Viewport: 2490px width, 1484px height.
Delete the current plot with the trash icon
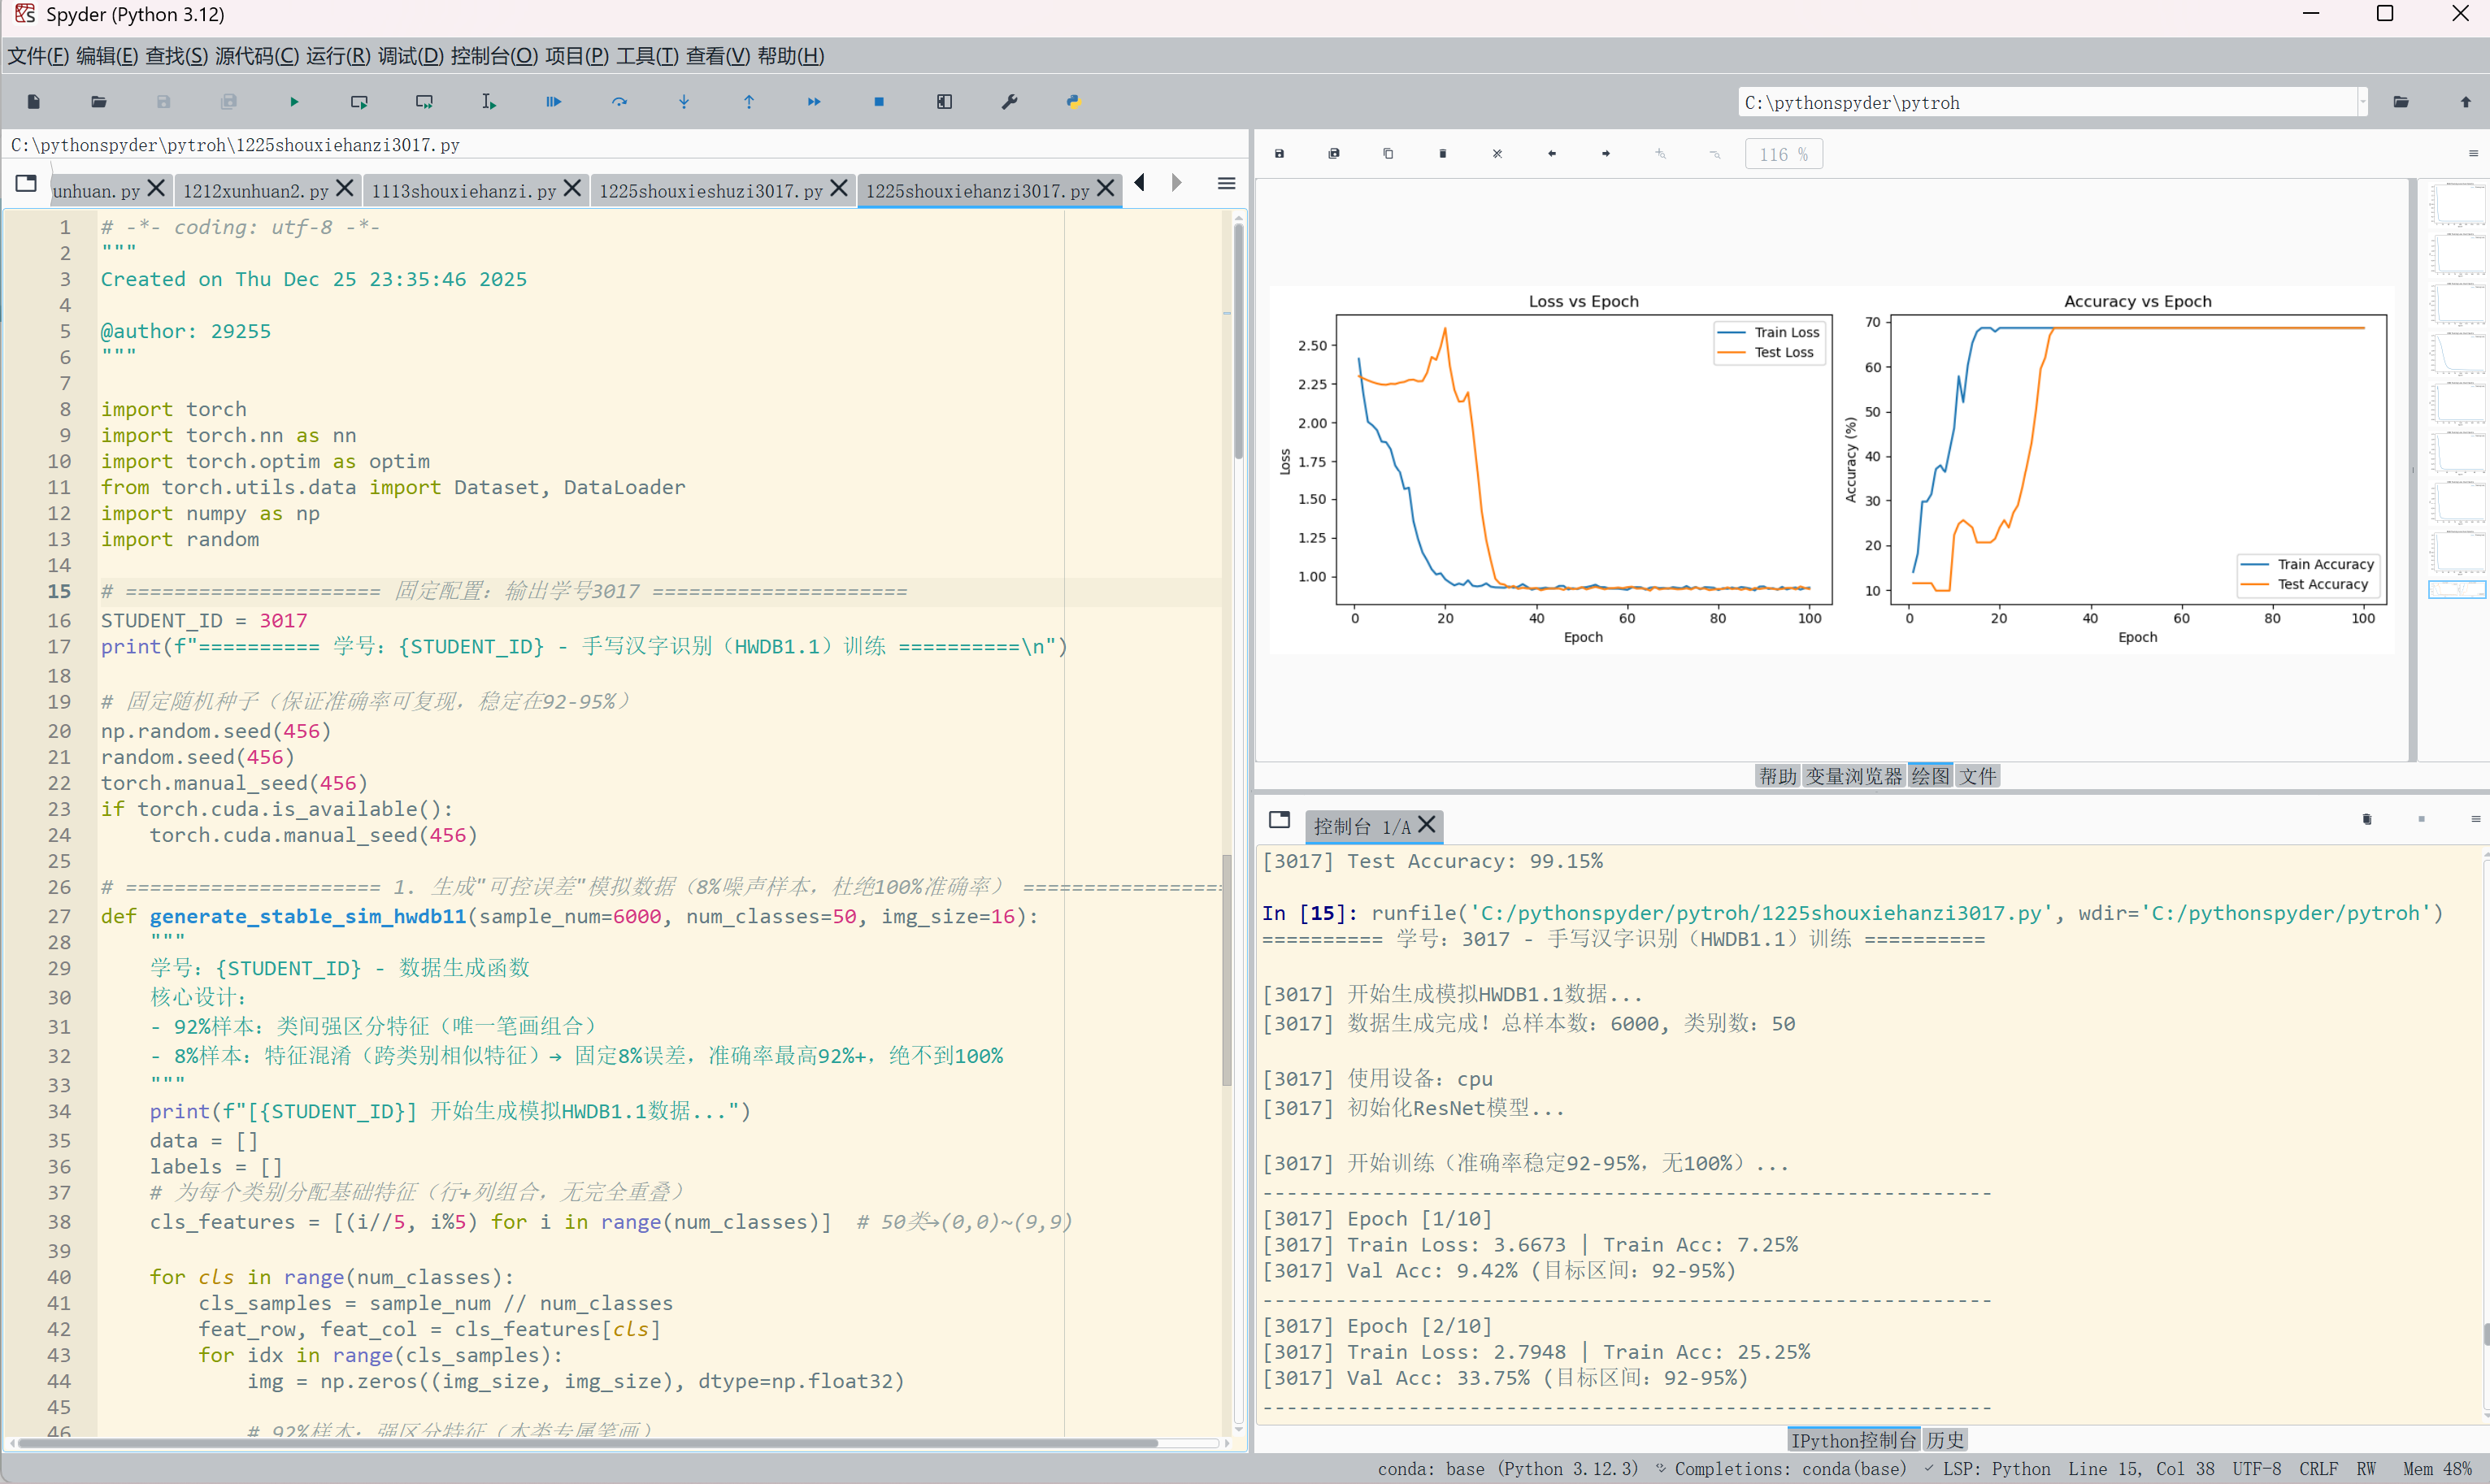[1442, 154]
